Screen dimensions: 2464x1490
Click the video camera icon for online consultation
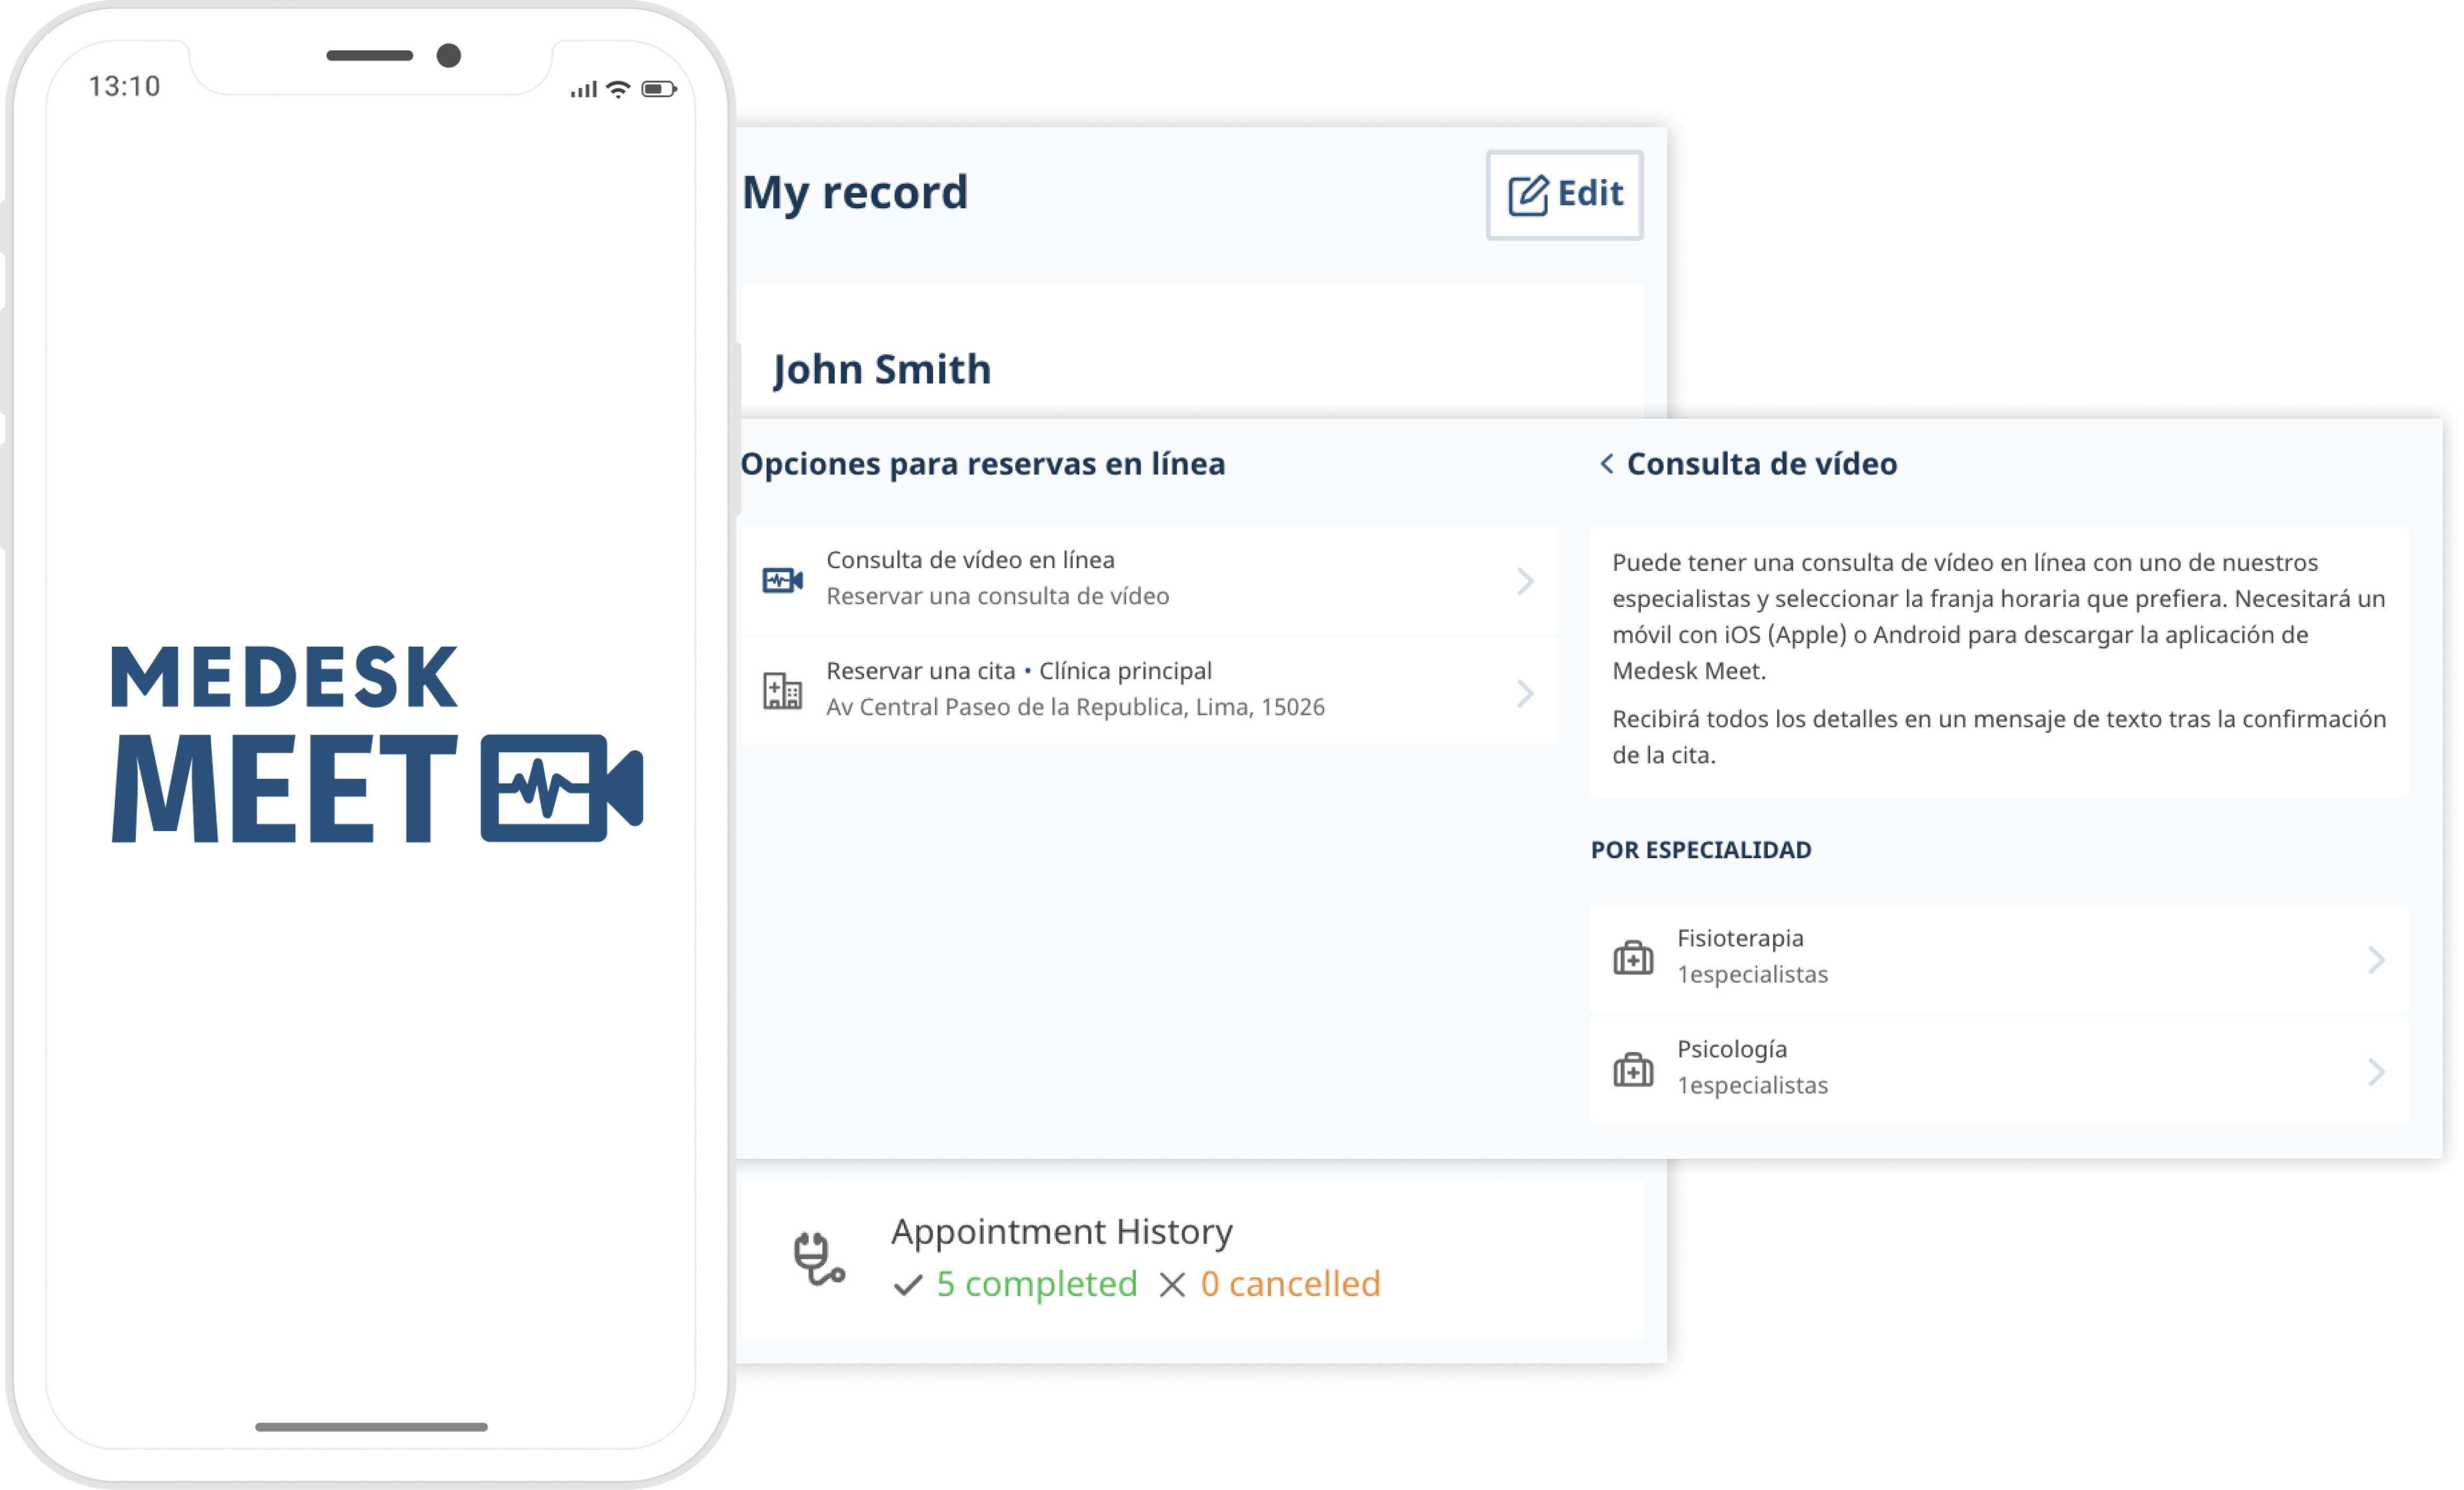pyautogui.click(x=782, y=580)
